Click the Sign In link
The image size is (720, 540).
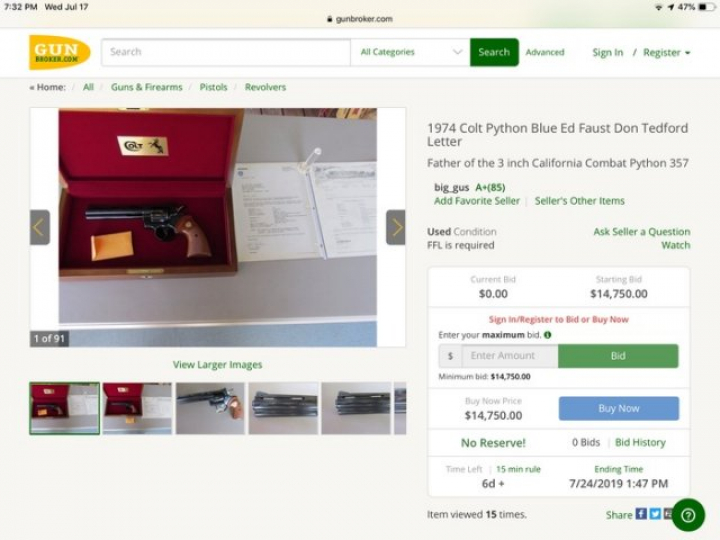pyautogui.click(x=607, y=53)
